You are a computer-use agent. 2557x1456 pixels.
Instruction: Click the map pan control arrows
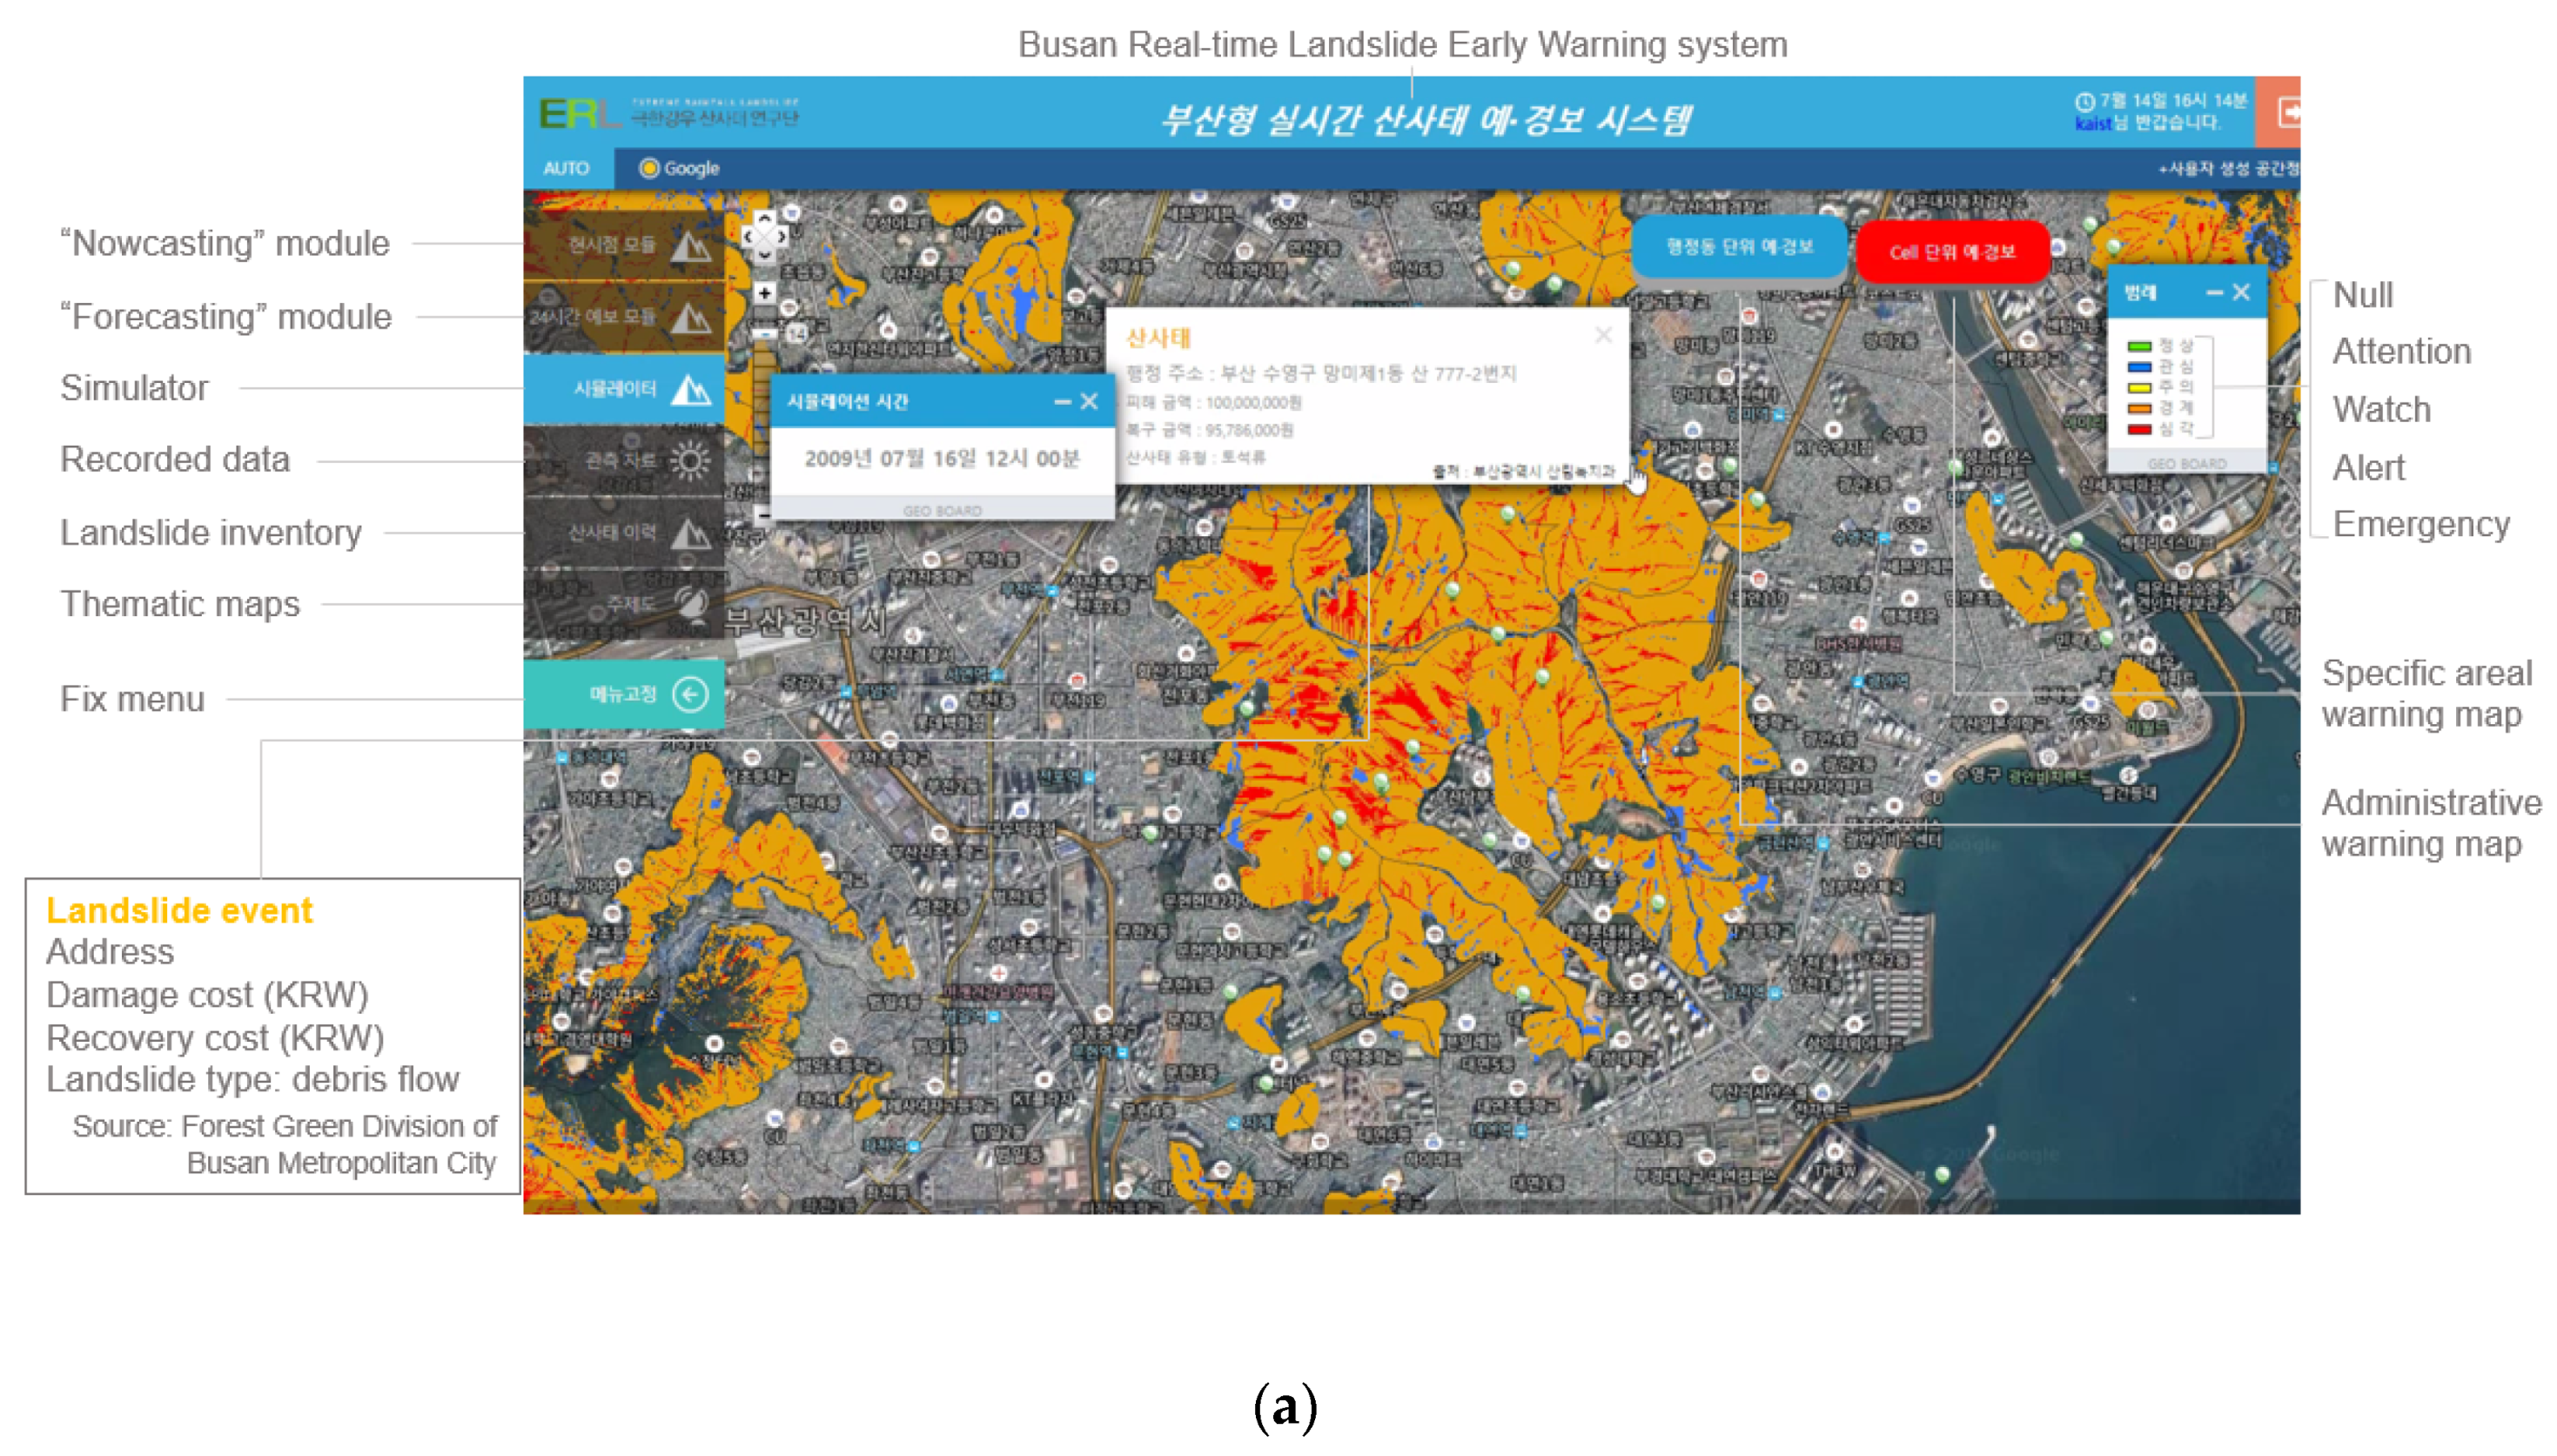pos(764,237)
